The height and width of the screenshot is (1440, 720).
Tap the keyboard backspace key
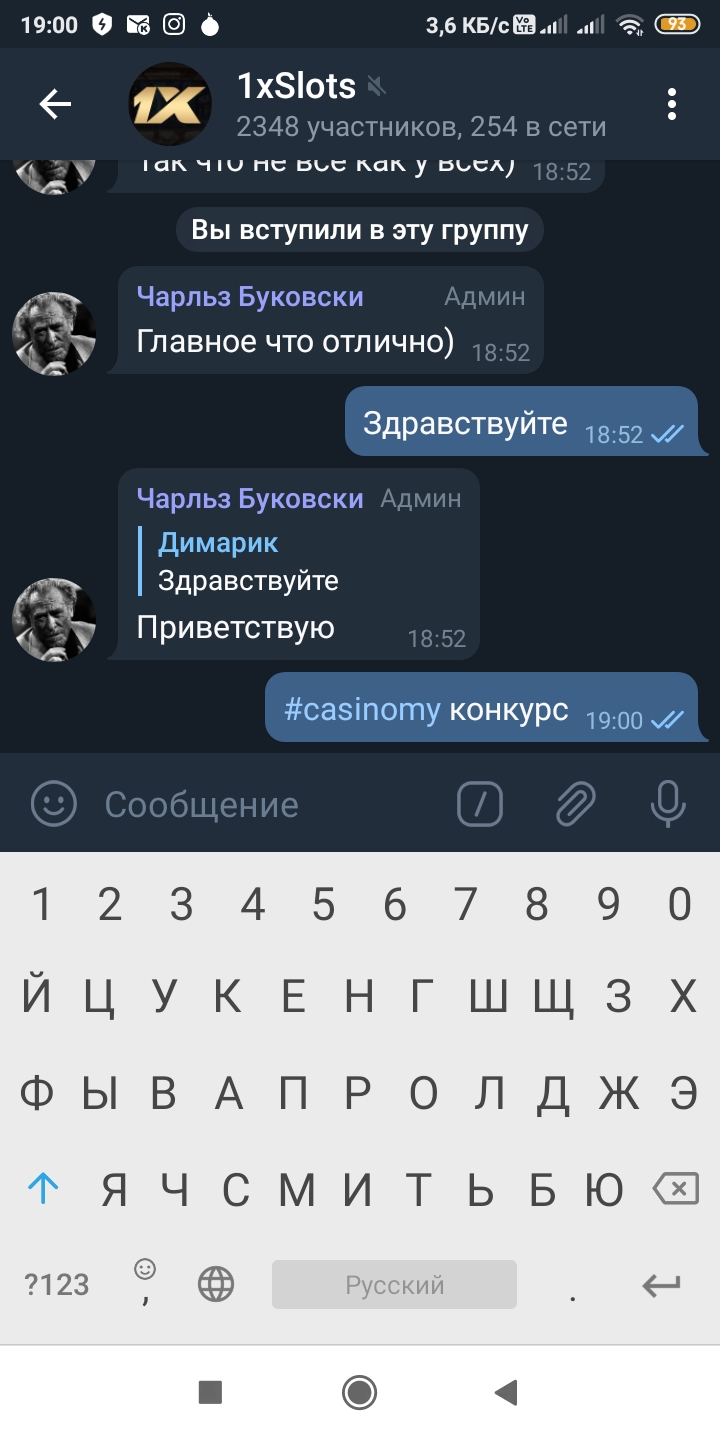[x=675, y=1188]
